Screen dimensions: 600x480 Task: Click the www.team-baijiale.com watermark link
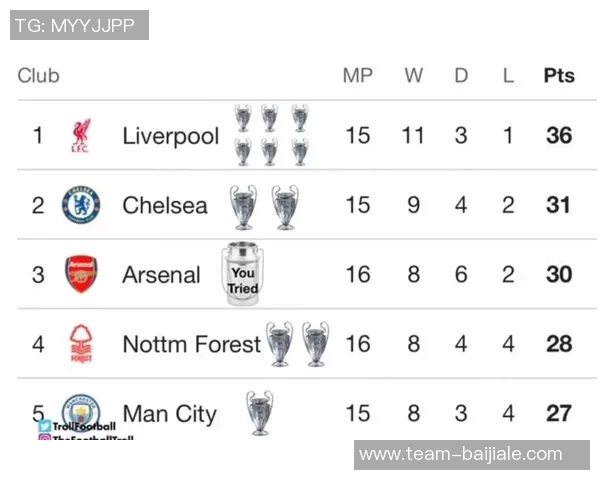461,454
